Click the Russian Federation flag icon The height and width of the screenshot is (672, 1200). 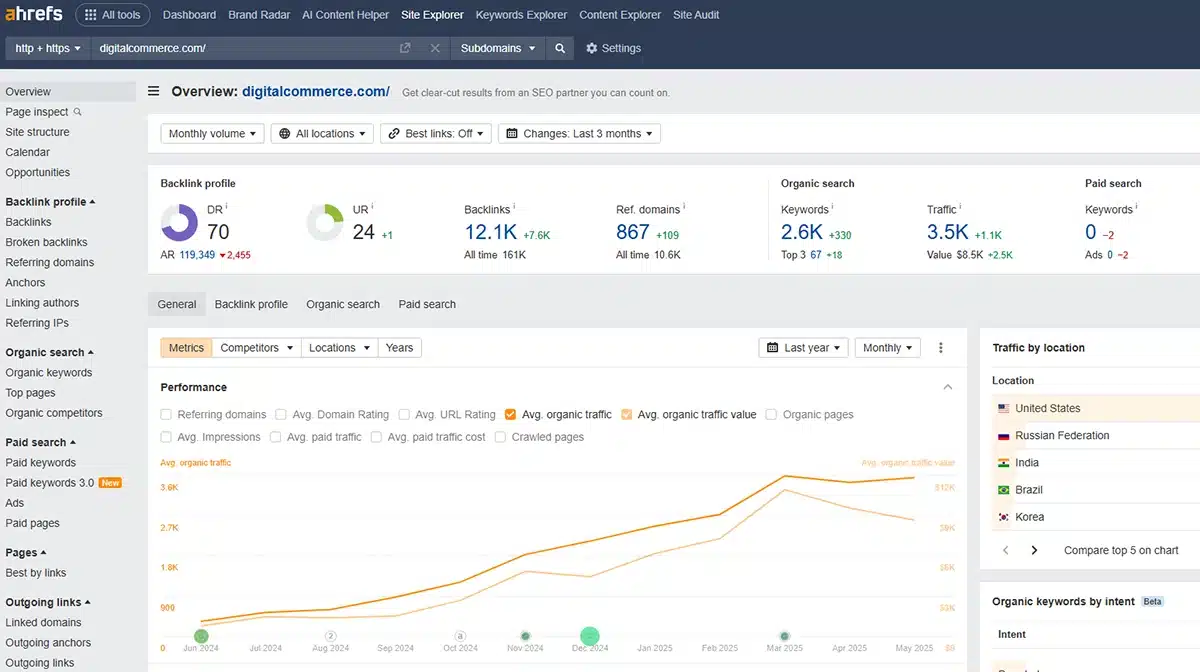click(x=1004, y=436)
